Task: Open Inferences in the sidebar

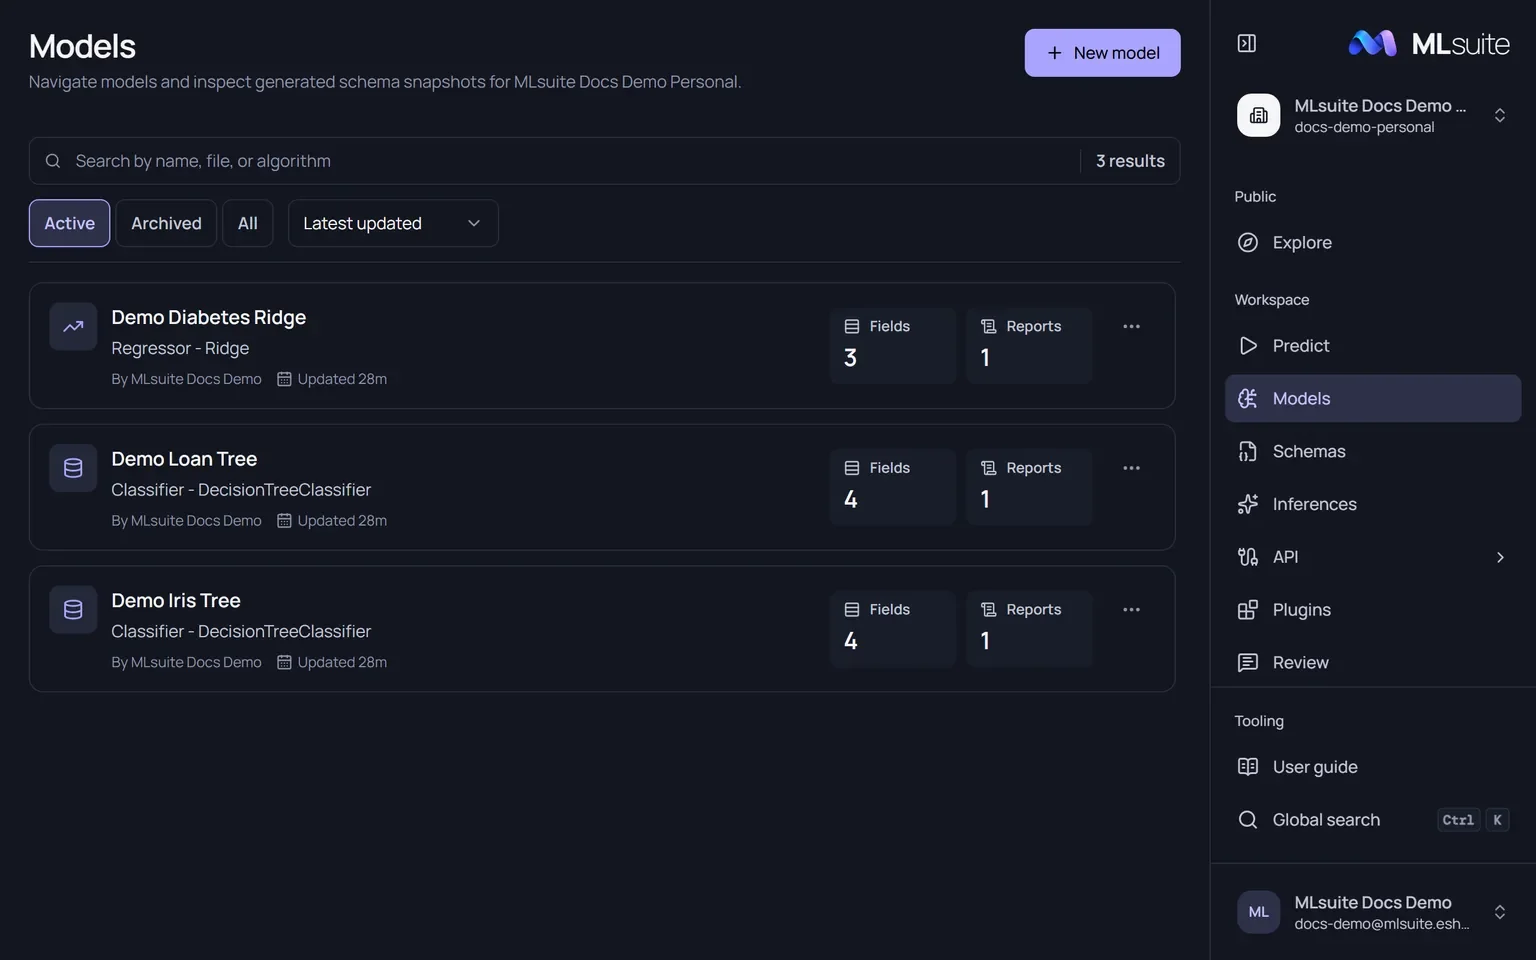Action: (x=1372, y=504)
